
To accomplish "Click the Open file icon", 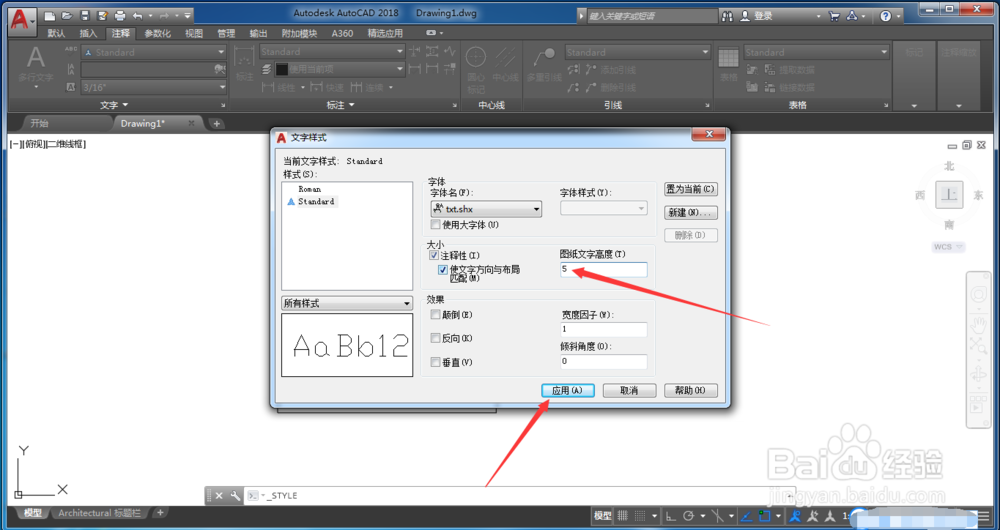I will (x=68, y=15).
